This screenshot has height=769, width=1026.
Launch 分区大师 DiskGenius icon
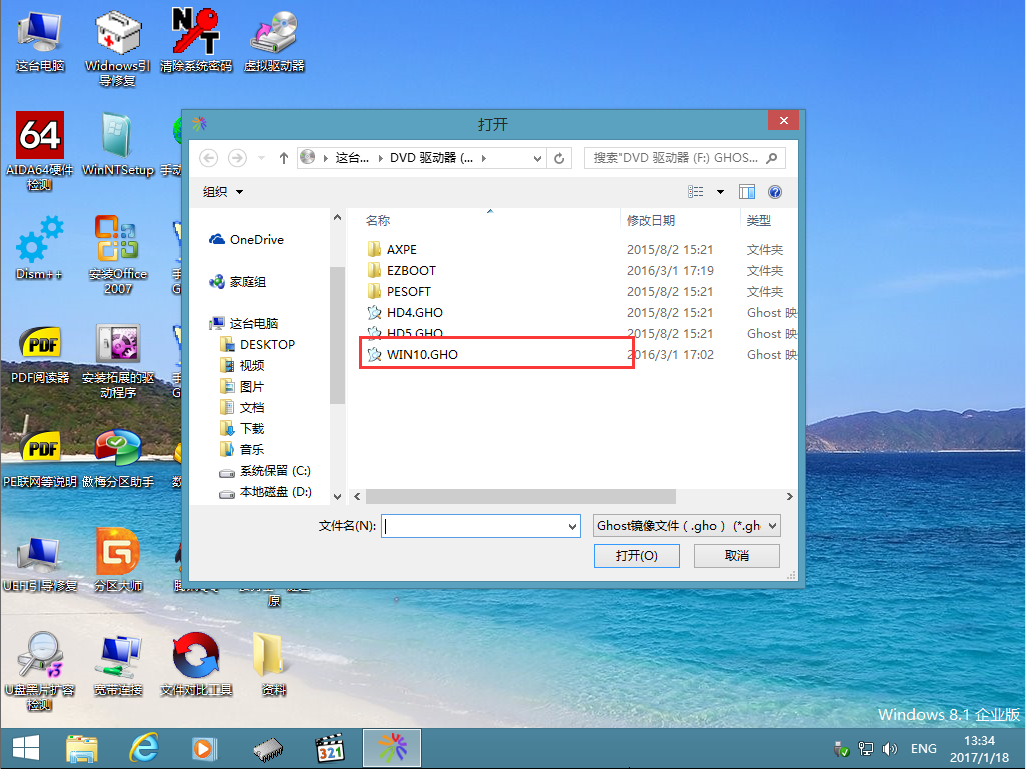[118, 562]
